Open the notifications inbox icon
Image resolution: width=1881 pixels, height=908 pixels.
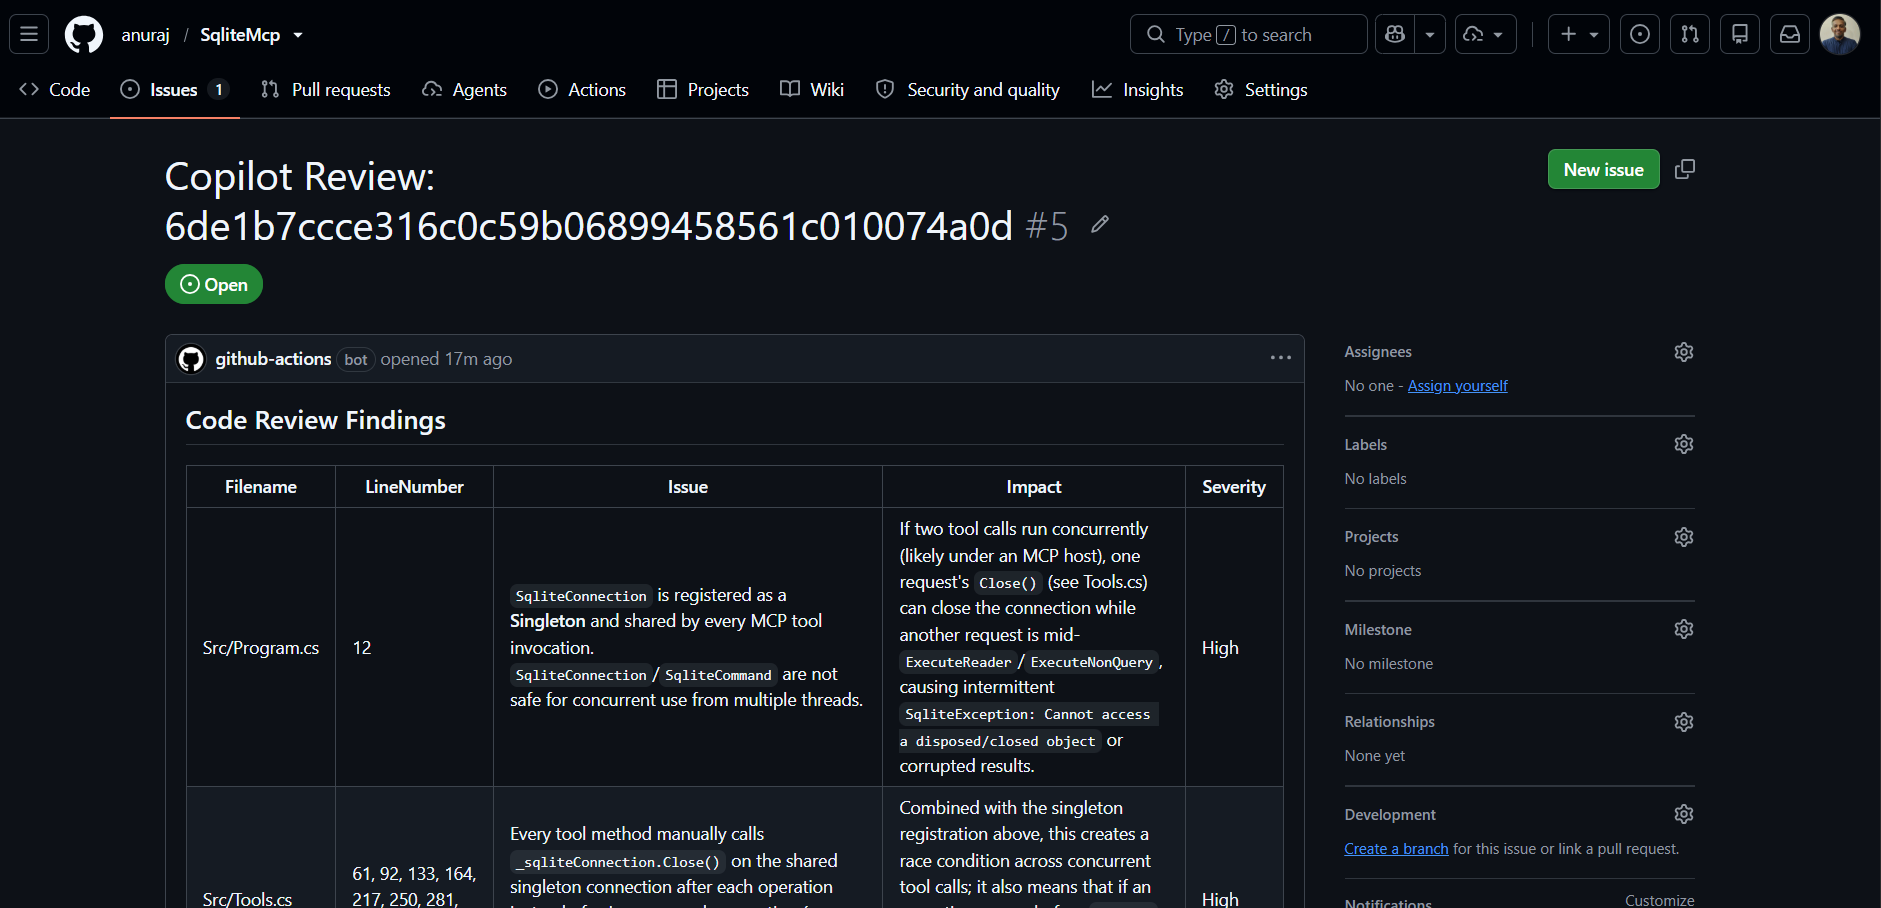click(x=1790, y=34)
